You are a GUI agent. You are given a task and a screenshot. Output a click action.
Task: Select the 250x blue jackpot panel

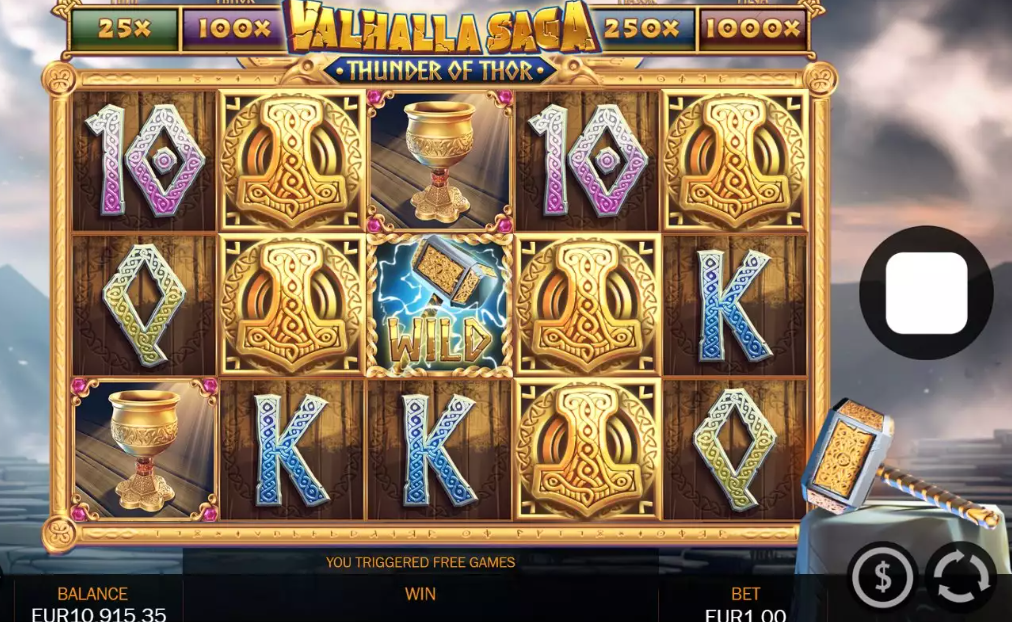(x=642, y=28)
